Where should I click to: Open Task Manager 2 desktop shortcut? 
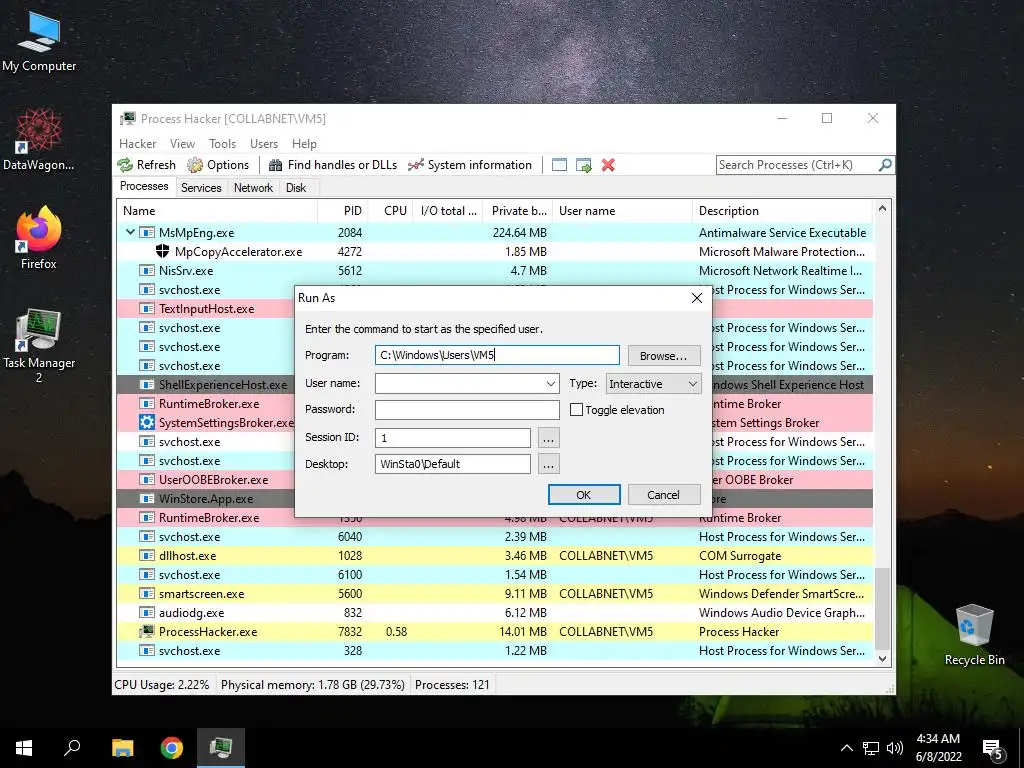tap(39, 346)
